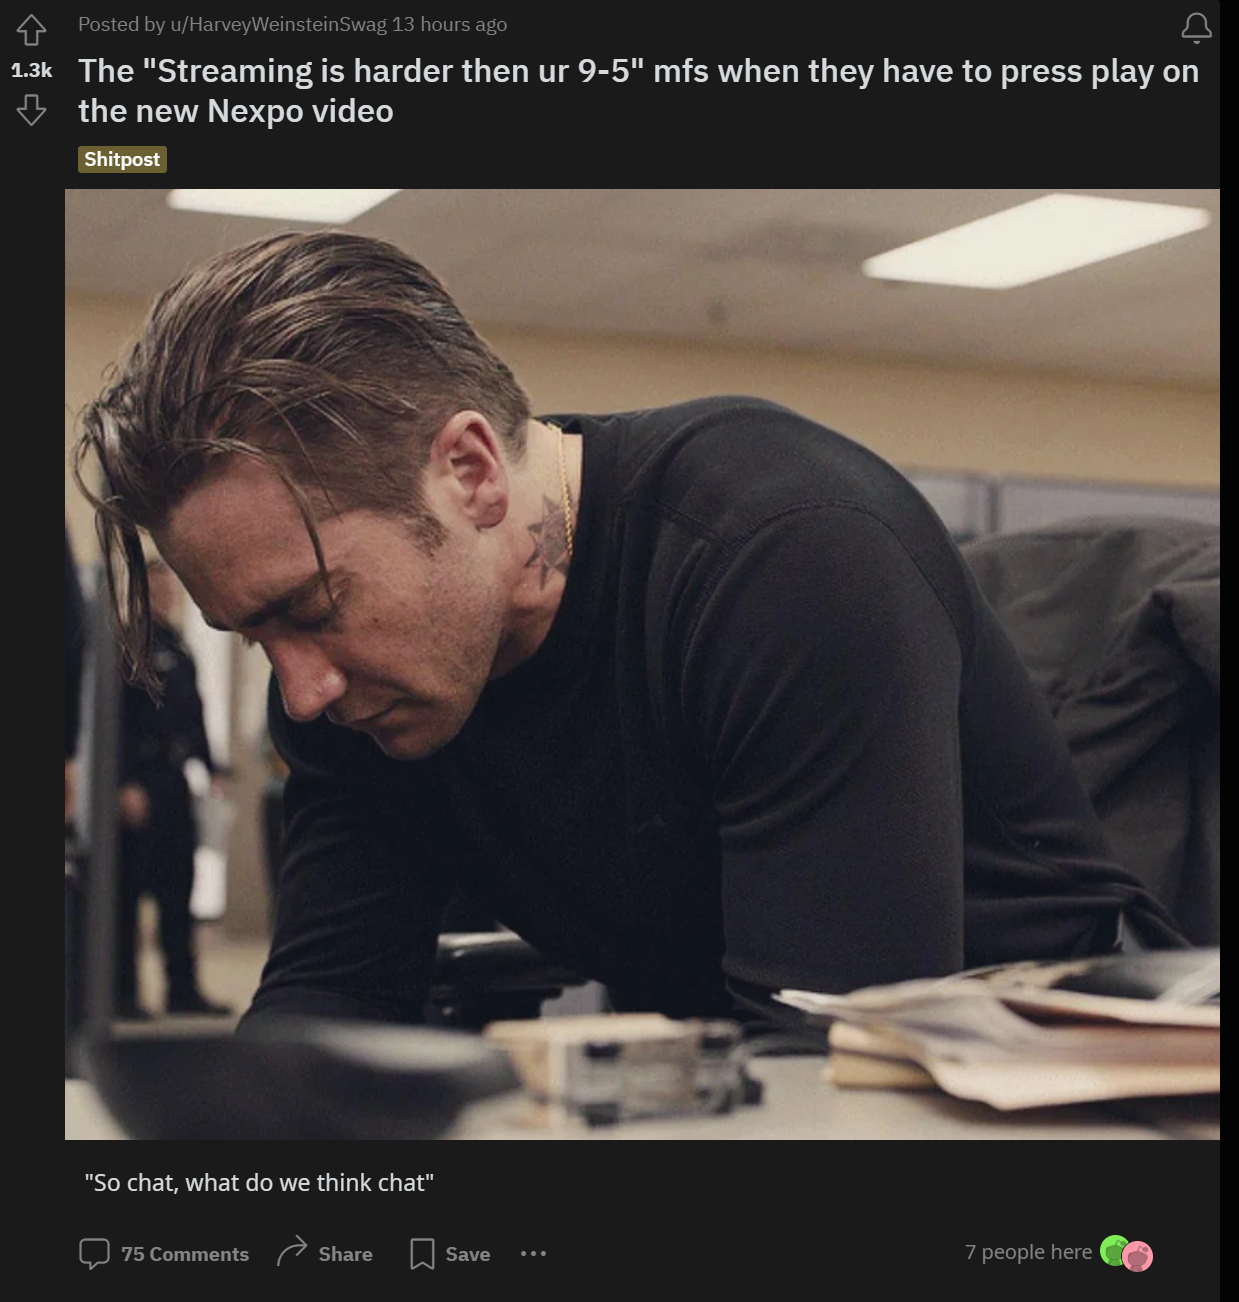The width and height of the screenshot is (1239, 1302).
Task: Click the 1.3k vote score
Action: tap(31, 70)
